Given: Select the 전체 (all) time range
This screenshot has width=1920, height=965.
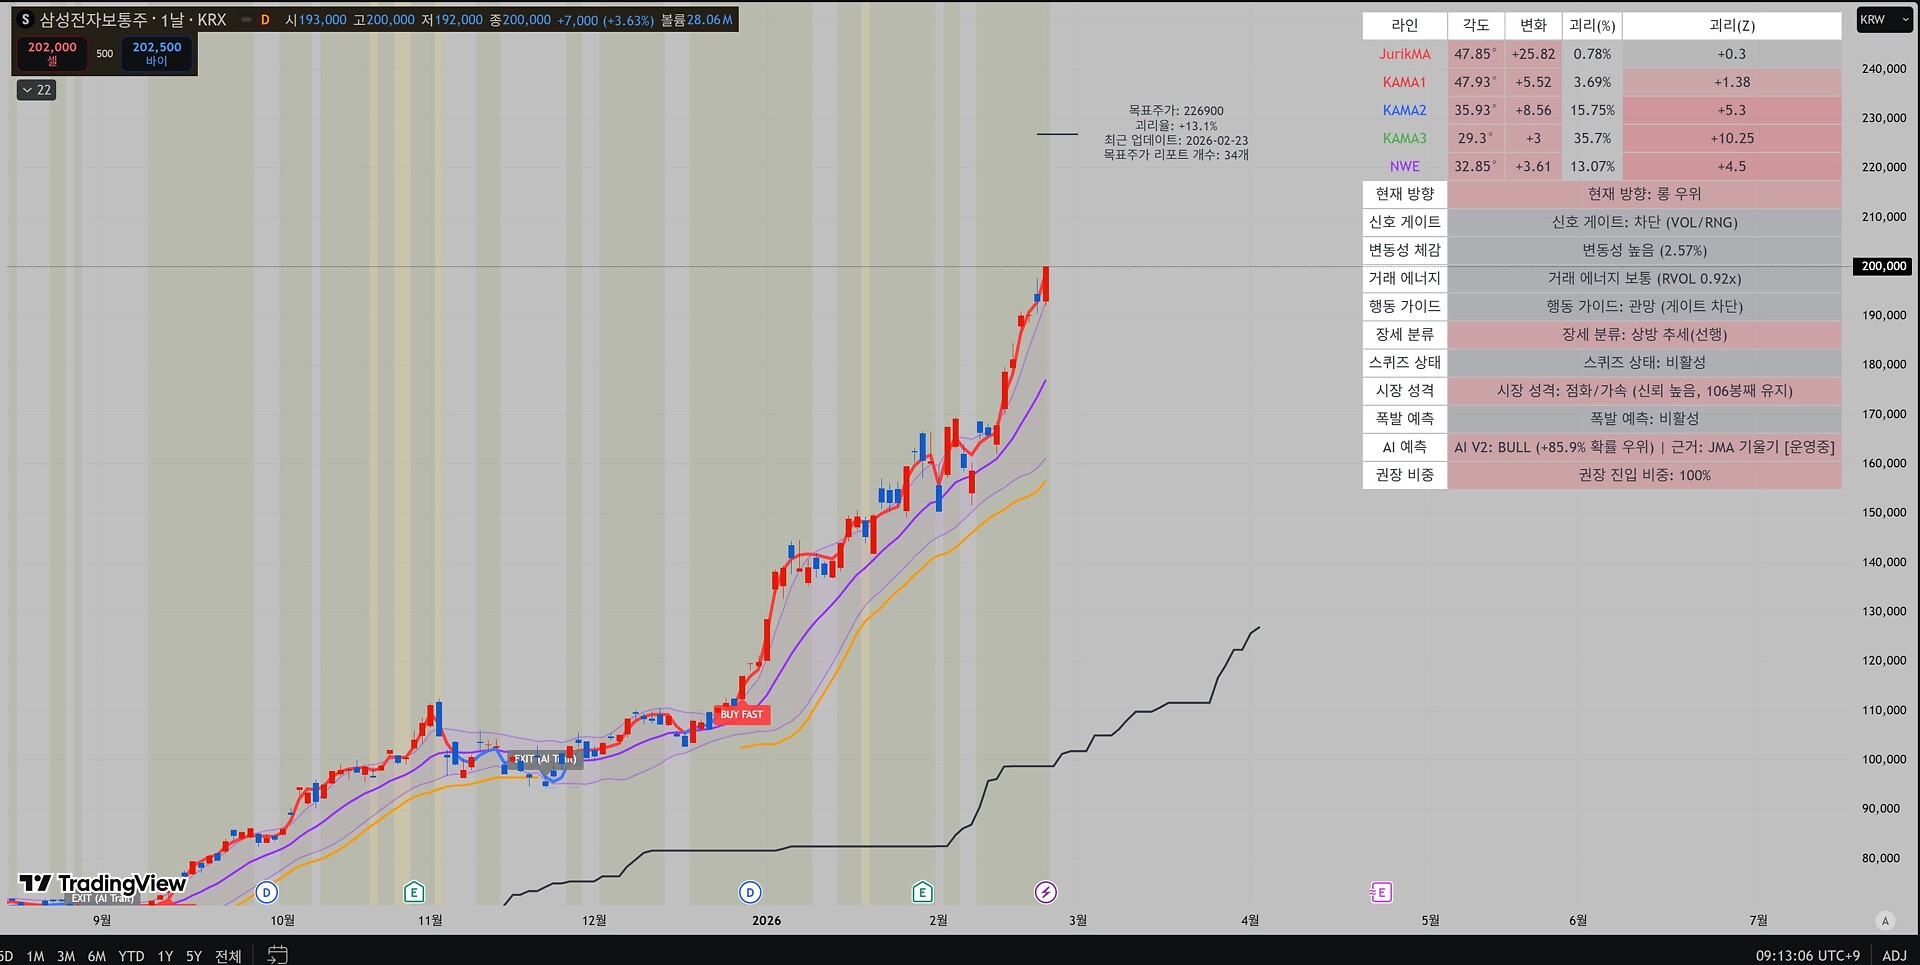Looking at the screenshot, I should (228, 956).
